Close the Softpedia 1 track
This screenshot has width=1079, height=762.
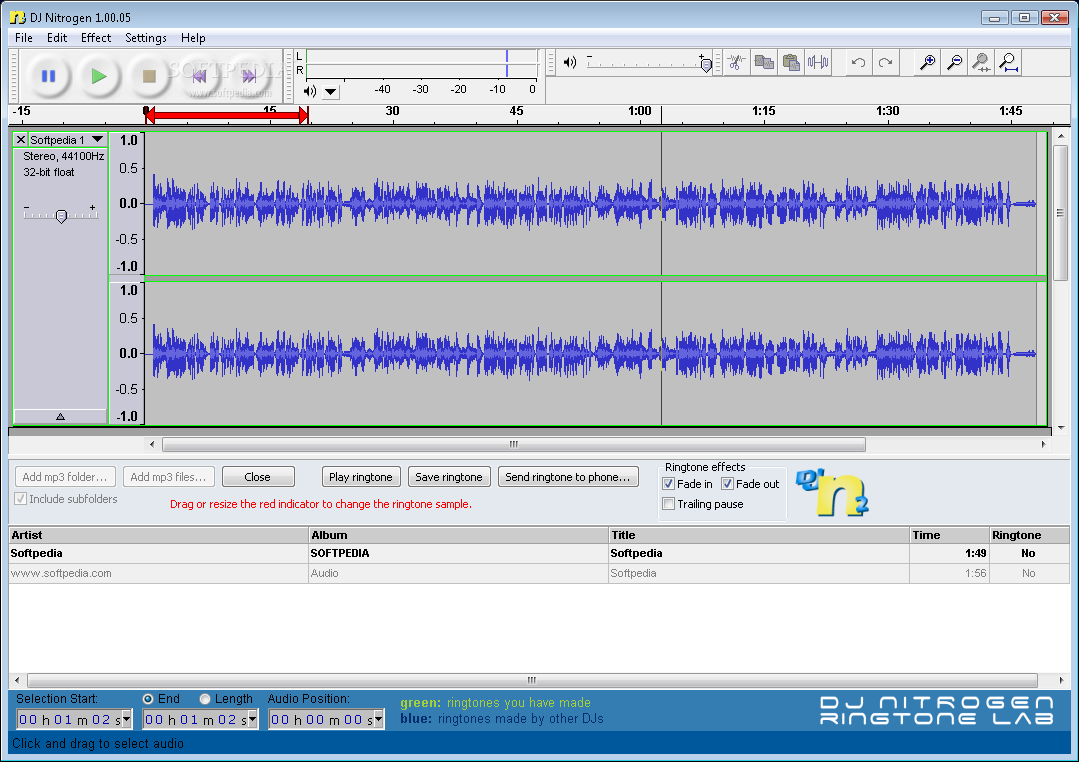pos(21,140)
